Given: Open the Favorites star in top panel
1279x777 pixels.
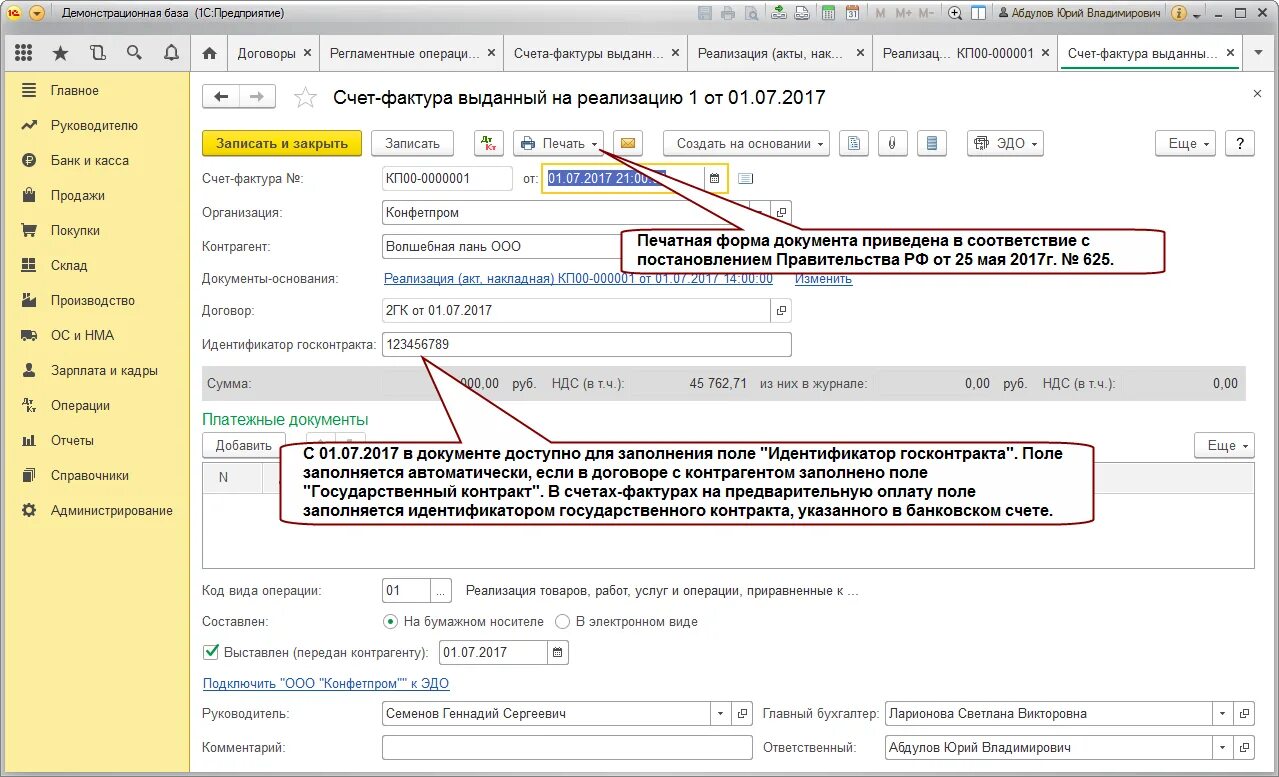Looking at the screenshot, I should pos(60,53).
